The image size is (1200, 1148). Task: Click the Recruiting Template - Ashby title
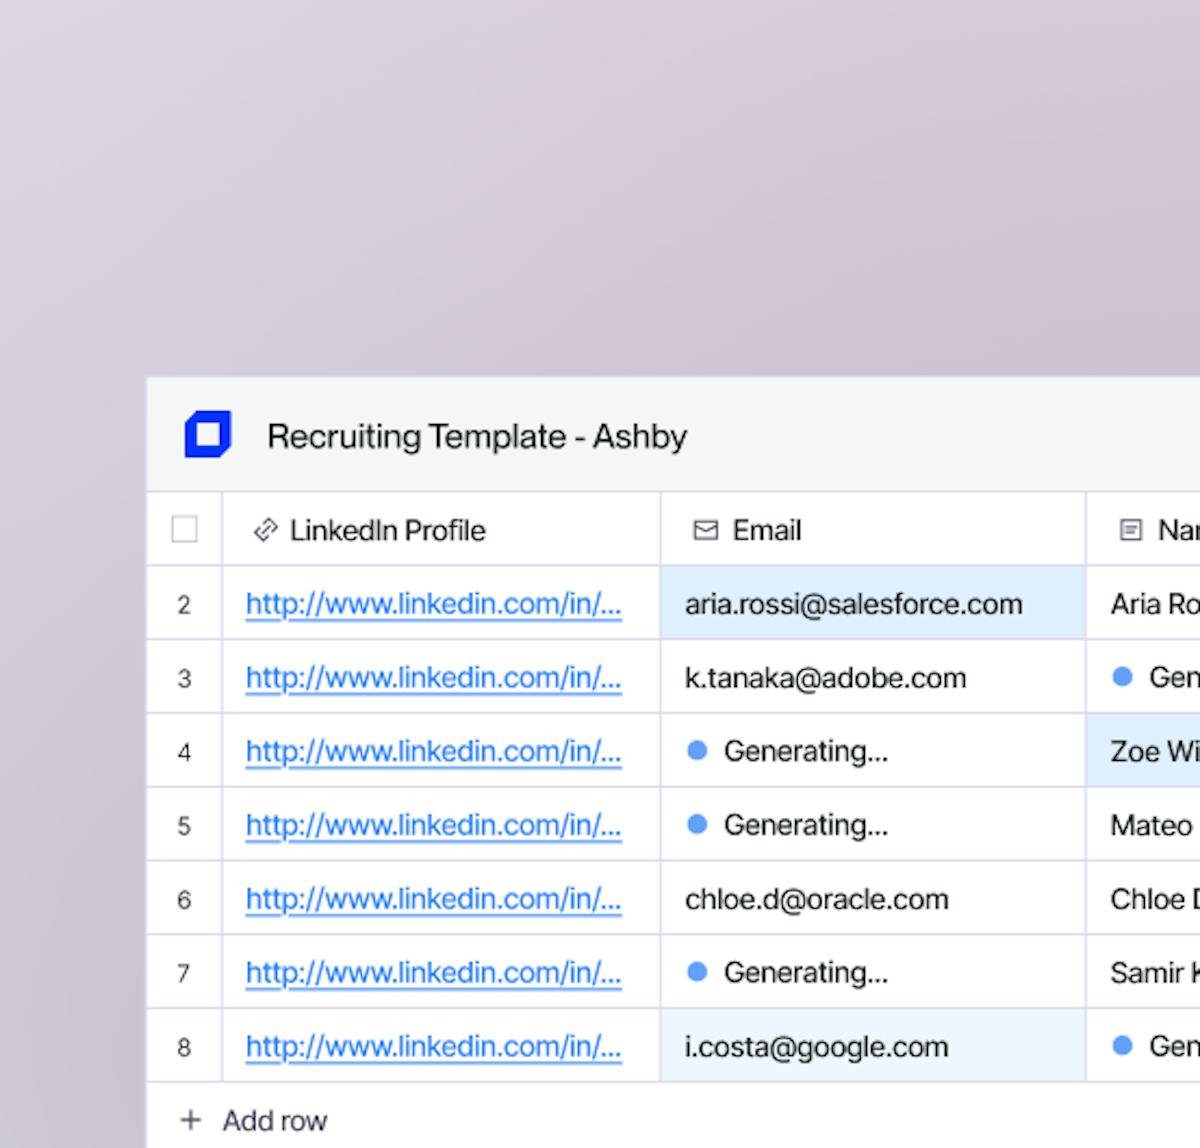point(477,437)
